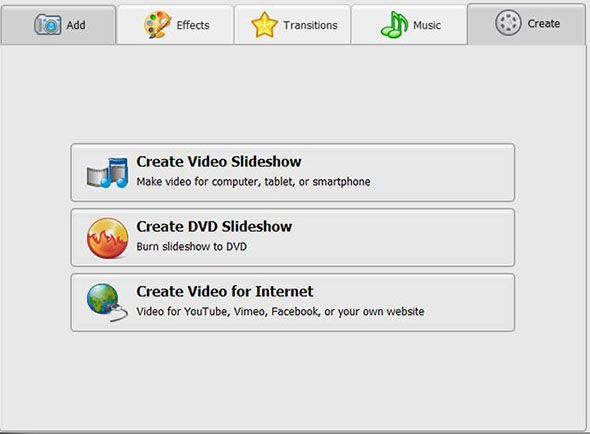Open the Create tab label

[x=543, y=23]
